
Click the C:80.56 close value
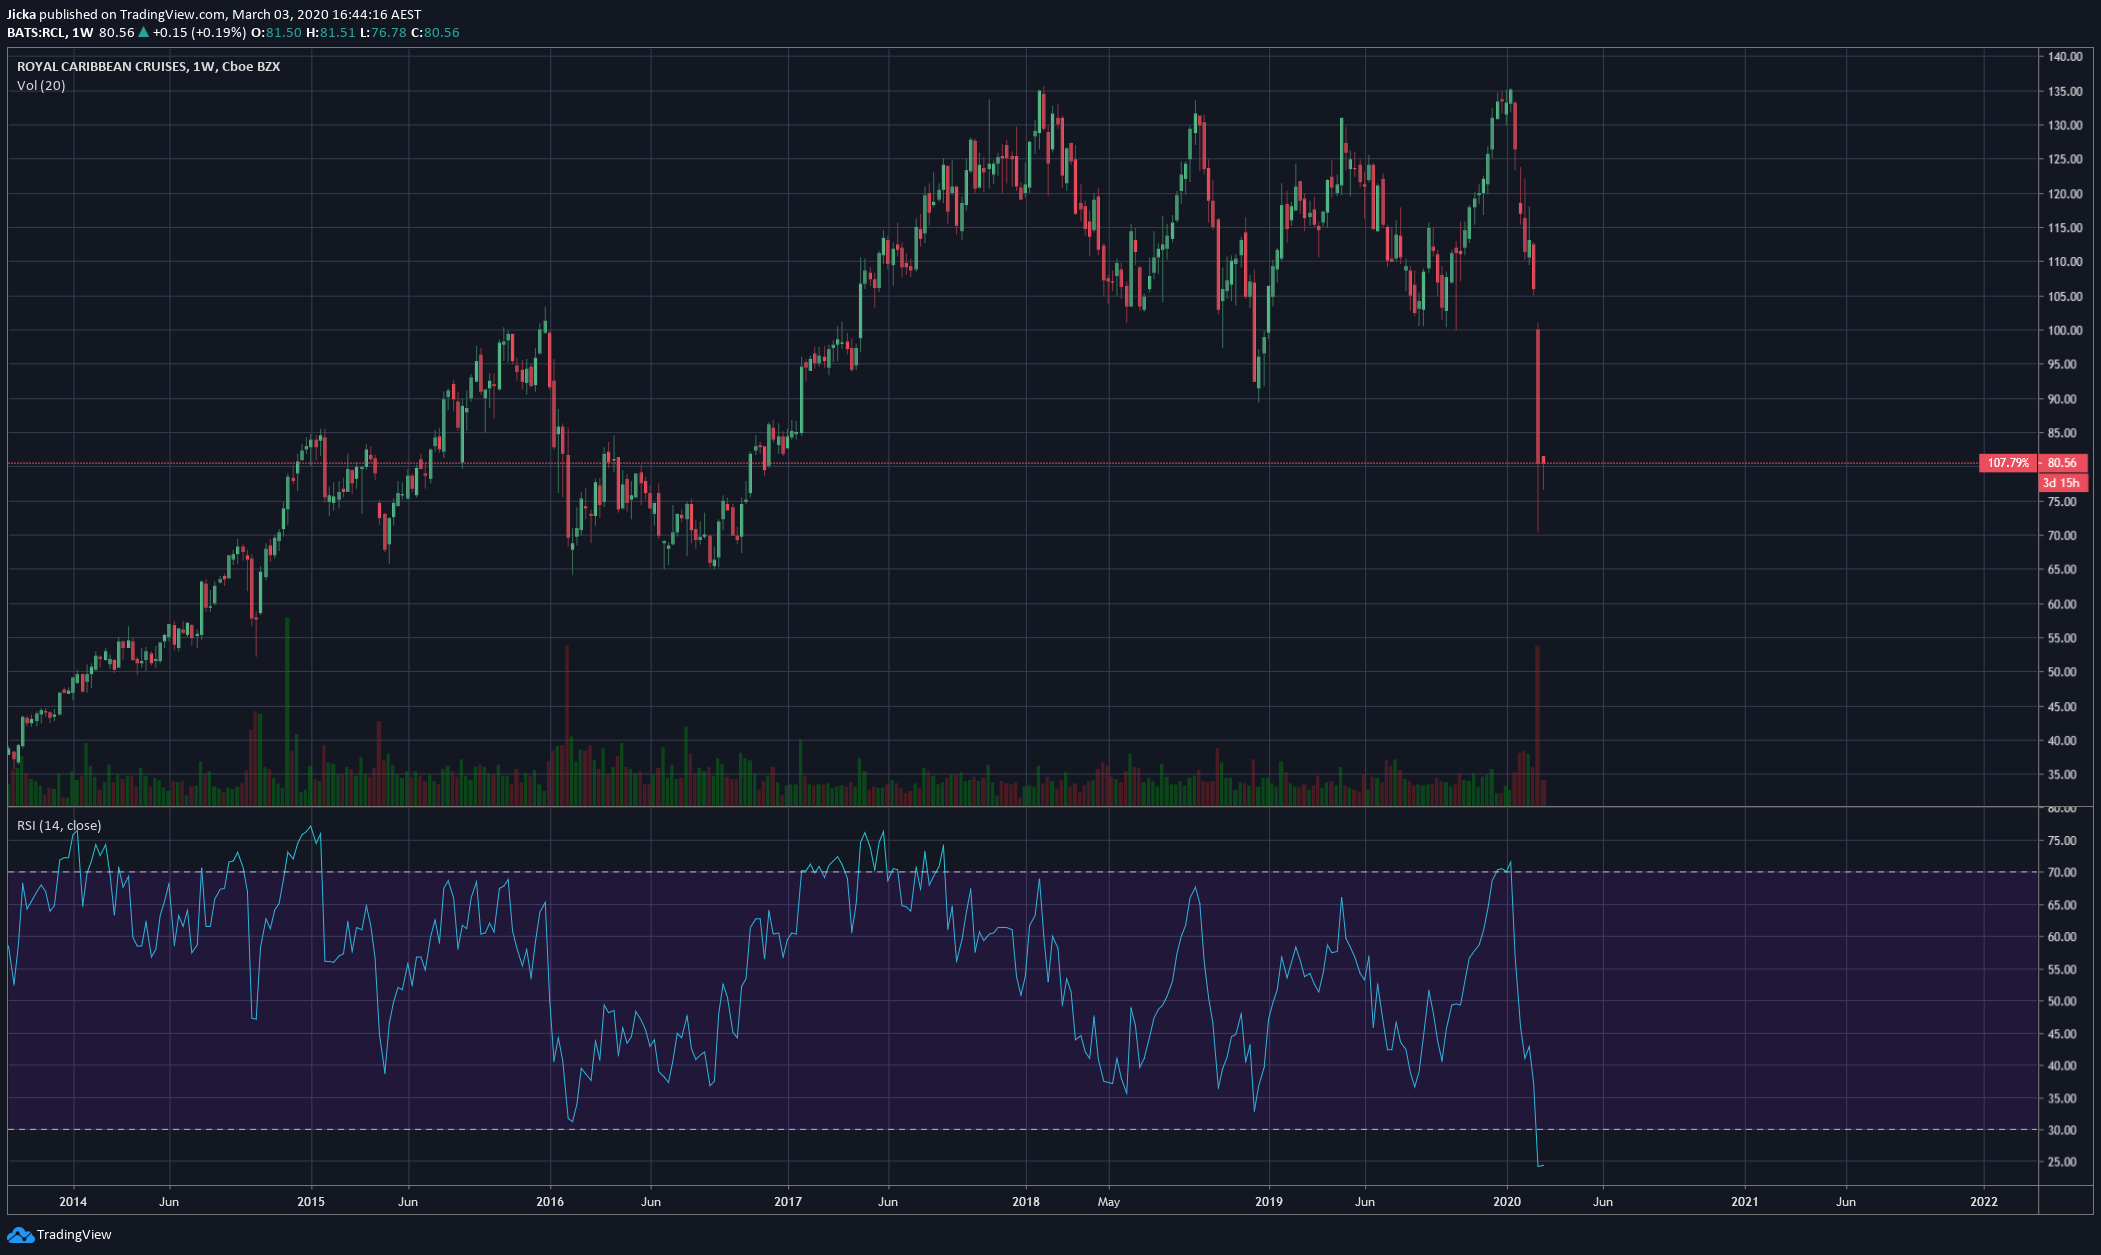point(436,33)
